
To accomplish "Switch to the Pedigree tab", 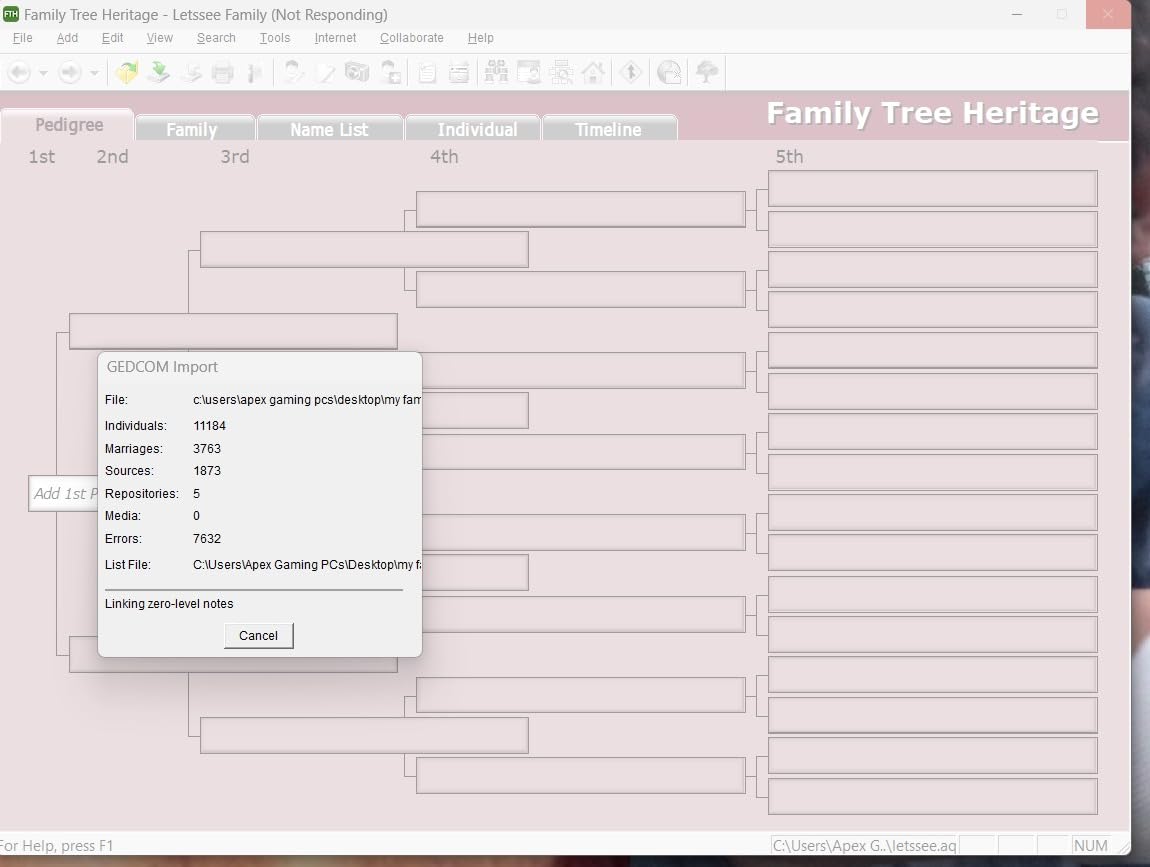I will click(68, 125).
